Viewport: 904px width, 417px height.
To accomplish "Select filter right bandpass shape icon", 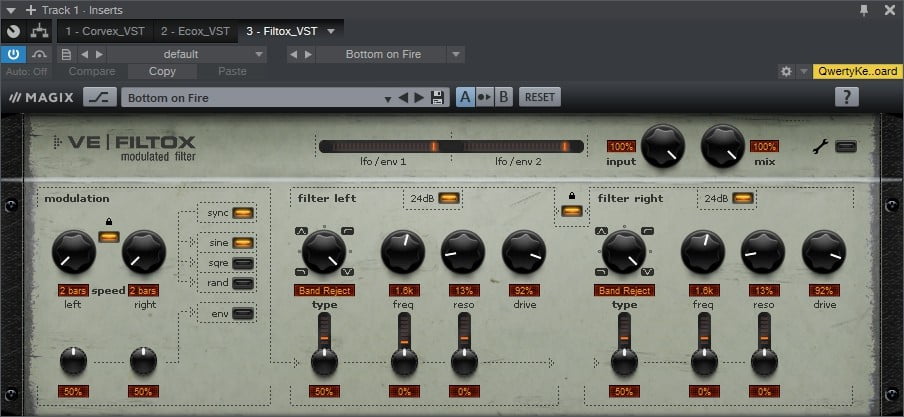I will pyautogui.click(x=601, y=231).
